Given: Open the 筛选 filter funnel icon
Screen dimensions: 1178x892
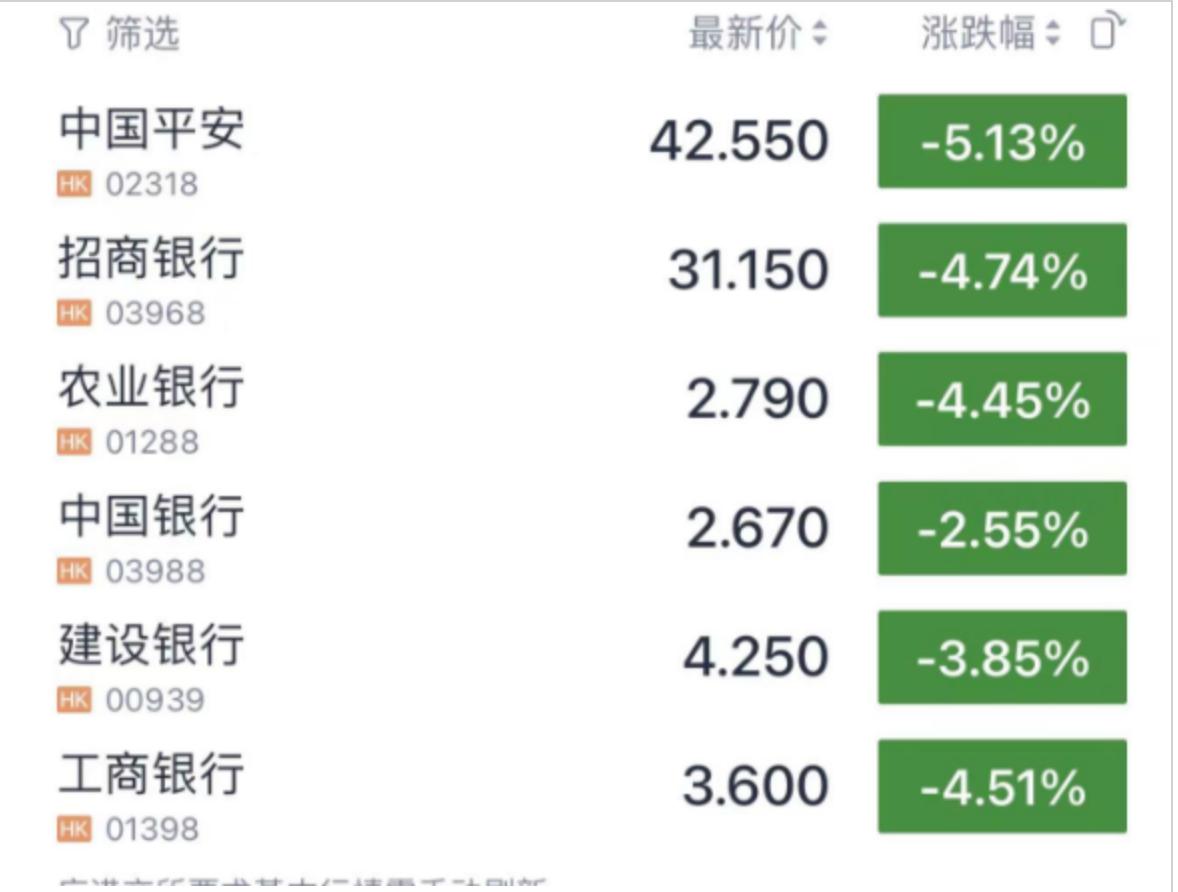Looking at the screenshot, I should point(72,36).
